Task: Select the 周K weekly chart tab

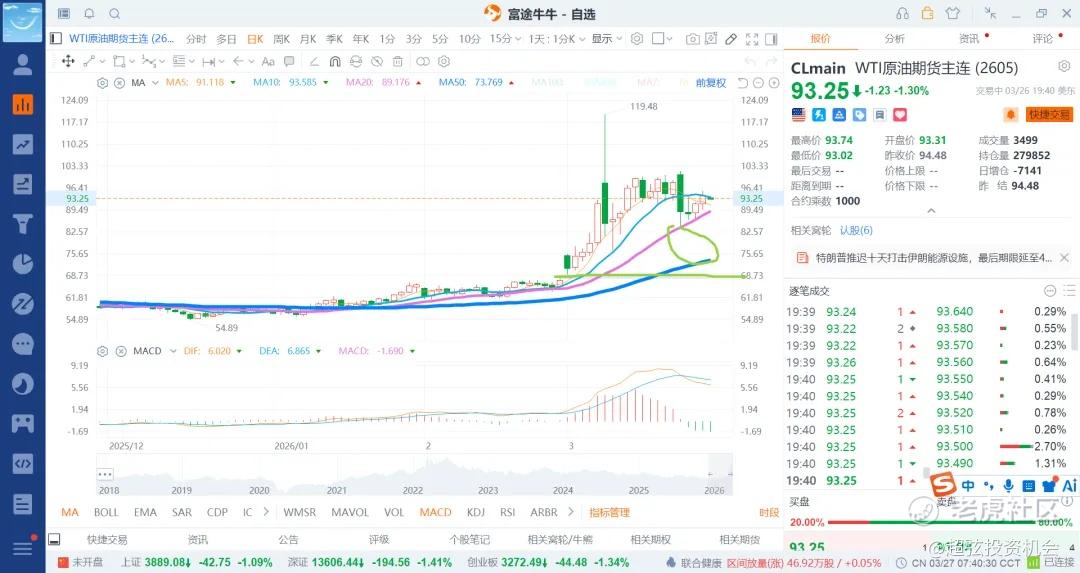Action: click(x=281, y=39)
